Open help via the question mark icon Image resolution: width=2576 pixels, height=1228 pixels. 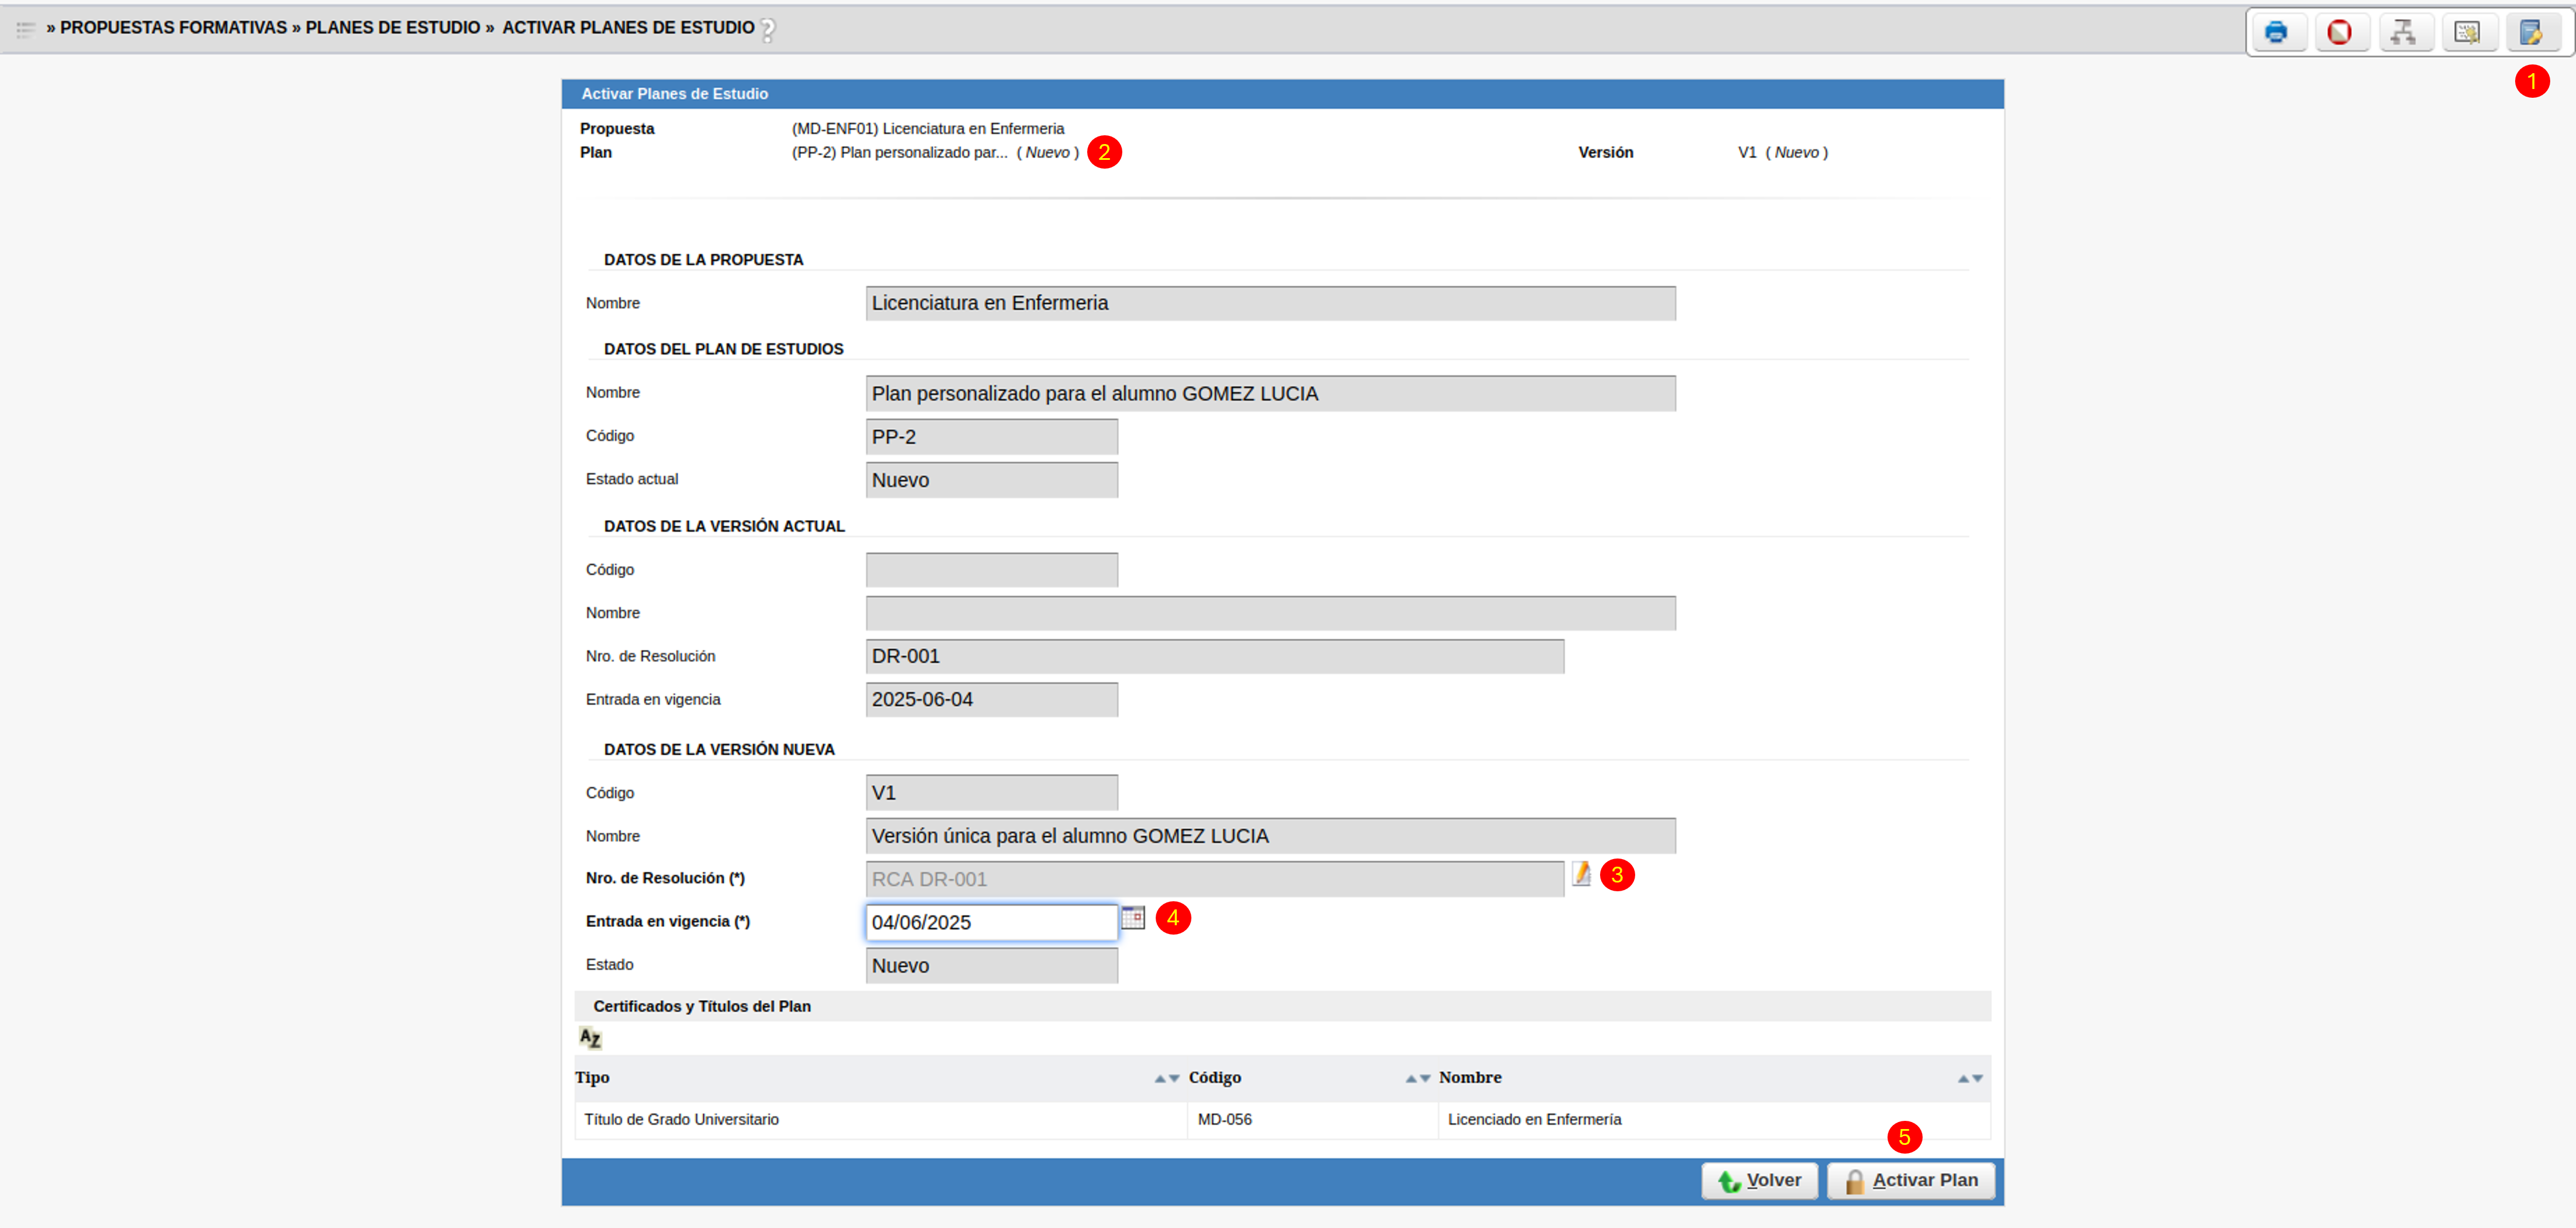tap(768, 29)
